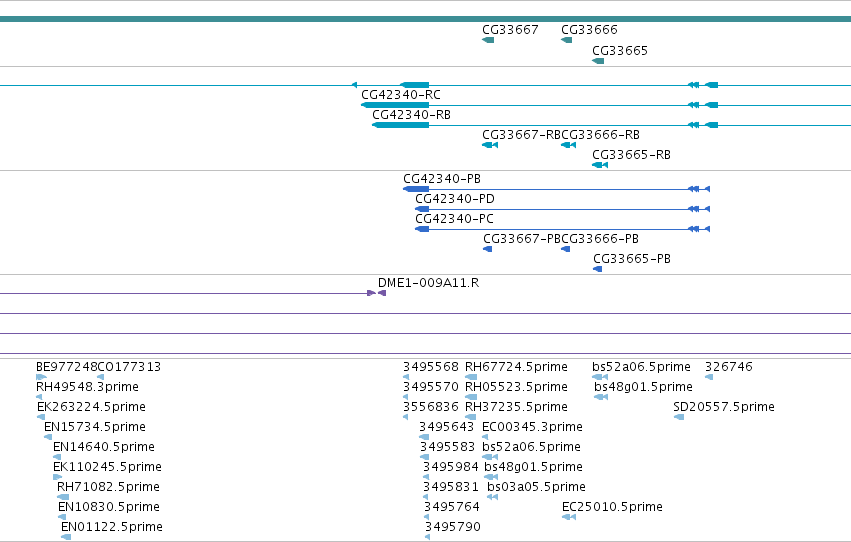Select the 3495643 feature label
Viewport: 851px width, 542px height.
[447, 427]
